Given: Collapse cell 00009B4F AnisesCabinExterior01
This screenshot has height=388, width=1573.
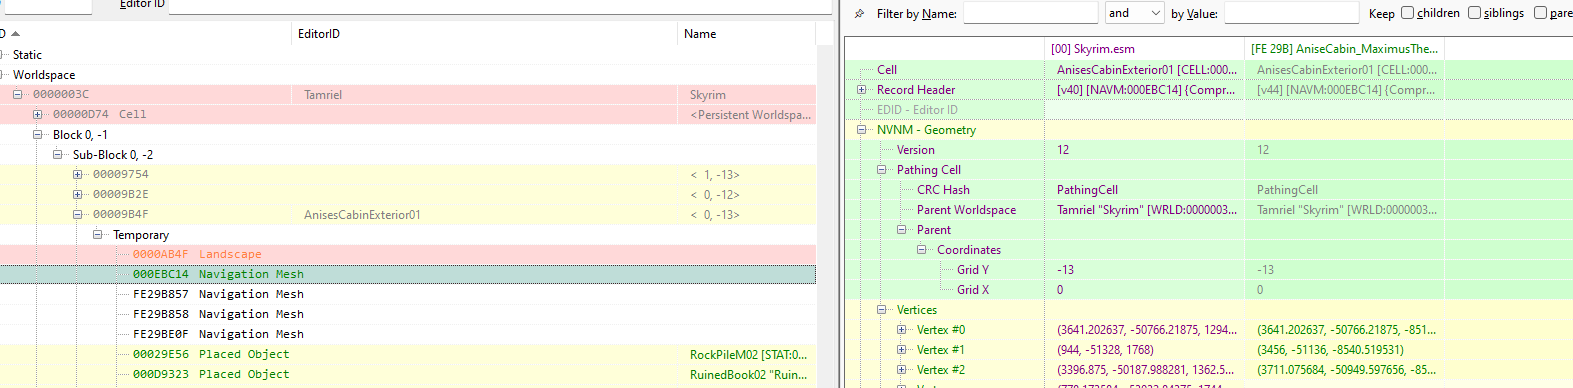Looking at the screenshot, I should tap(78, 214).
